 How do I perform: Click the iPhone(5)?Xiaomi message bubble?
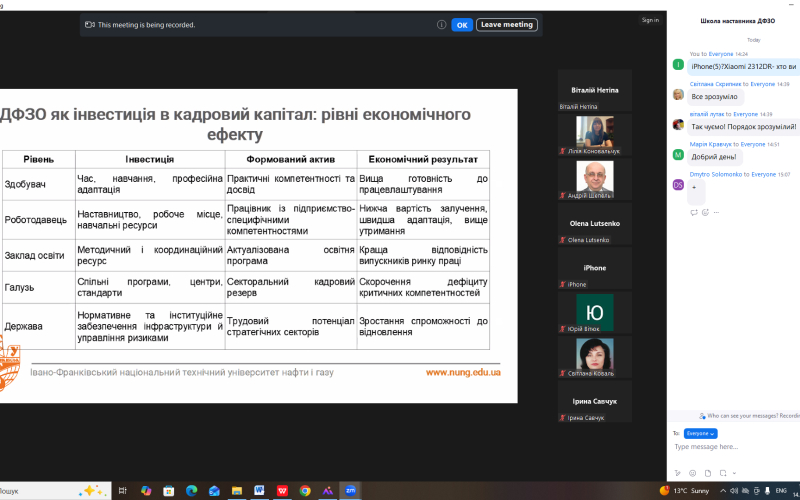tap(743, 66)
